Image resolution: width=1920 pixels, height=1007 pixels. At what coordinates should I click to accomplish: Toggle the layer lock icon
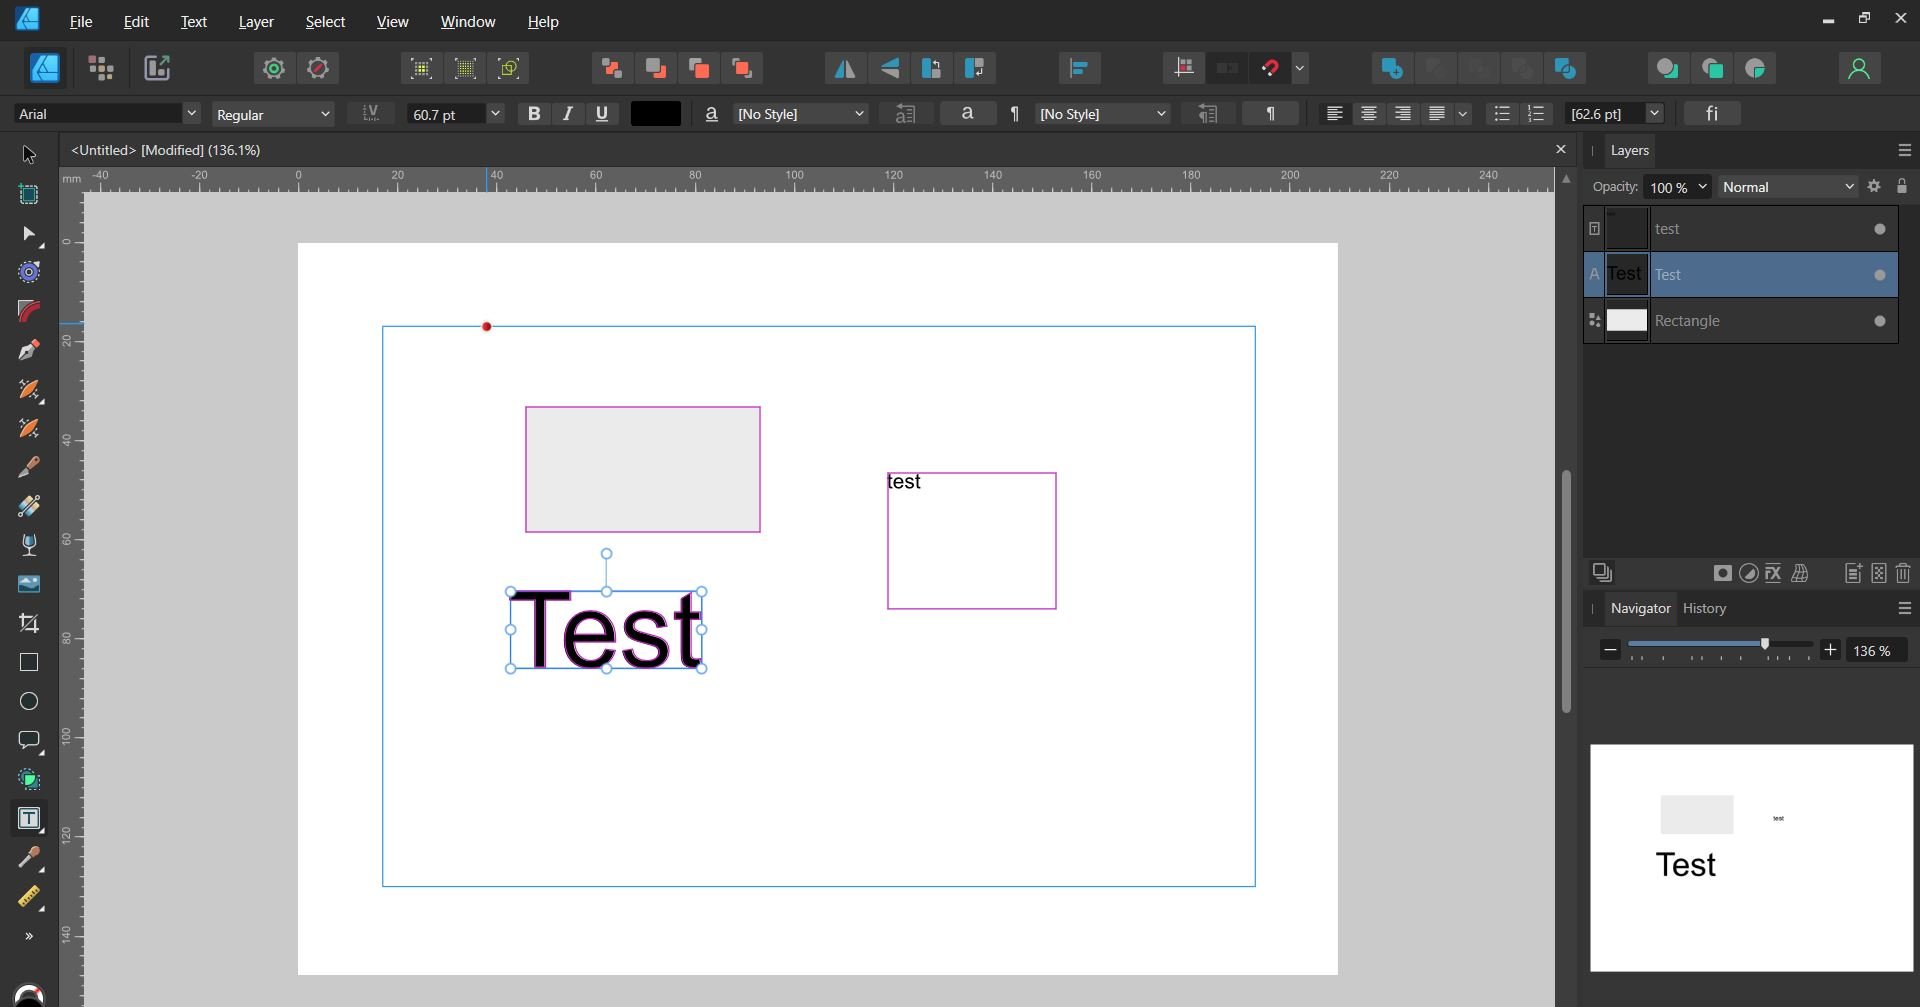(x=1902, y=187)
